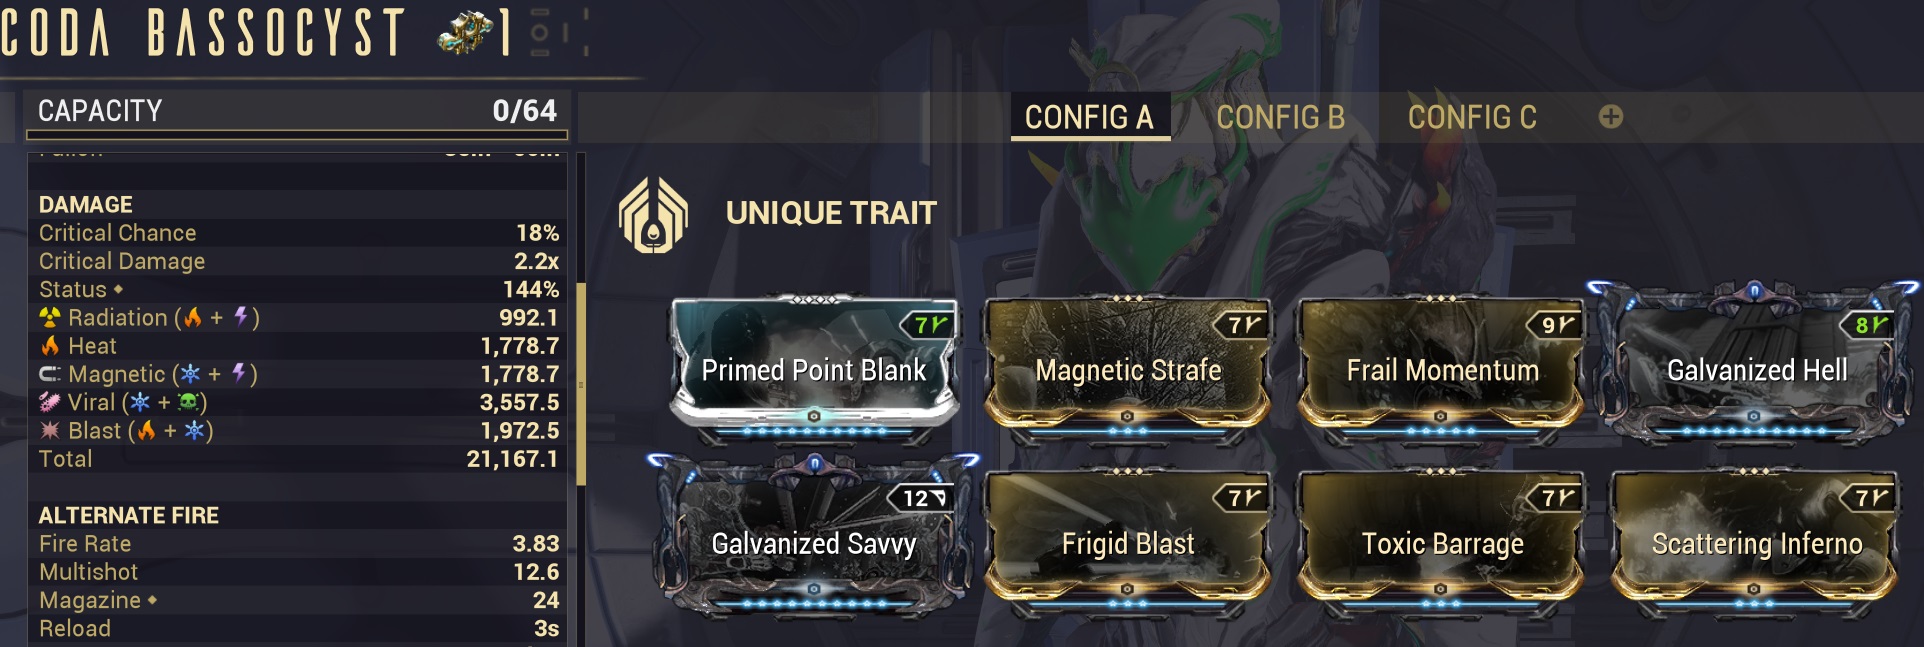The width and height of the screenshot is (1924, 647).
Task: Click the Viral damage type icon
Action: point(50,402)
